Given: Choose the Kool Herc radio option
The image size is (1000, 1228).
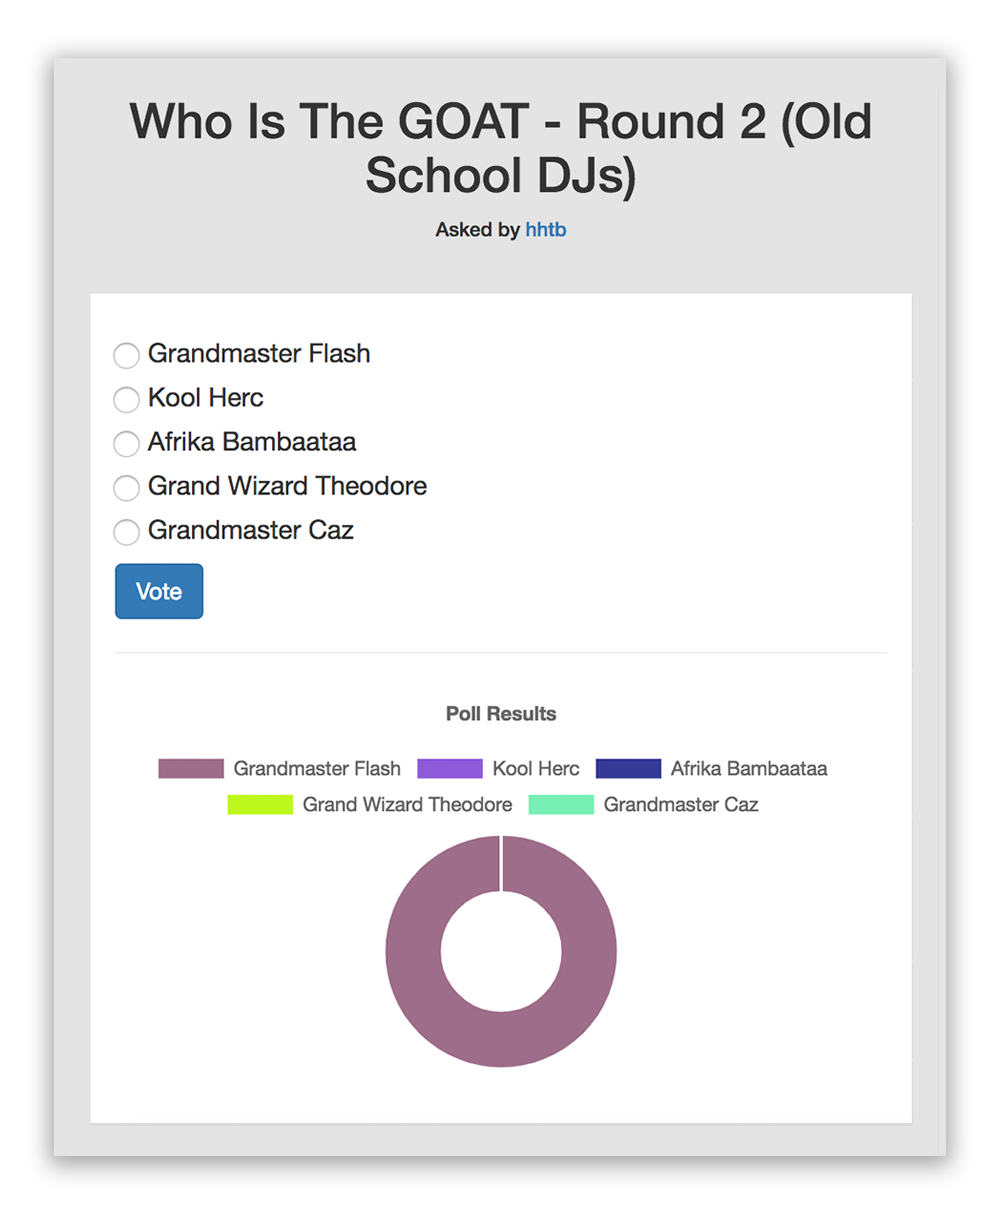Looking at the screenshot, I should (126, 399).
